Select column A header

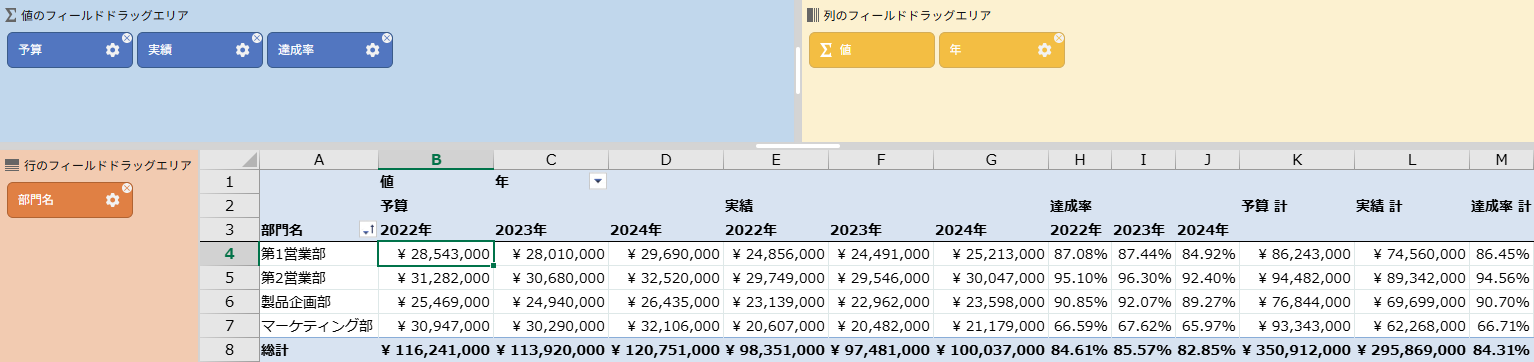[319, 160]
